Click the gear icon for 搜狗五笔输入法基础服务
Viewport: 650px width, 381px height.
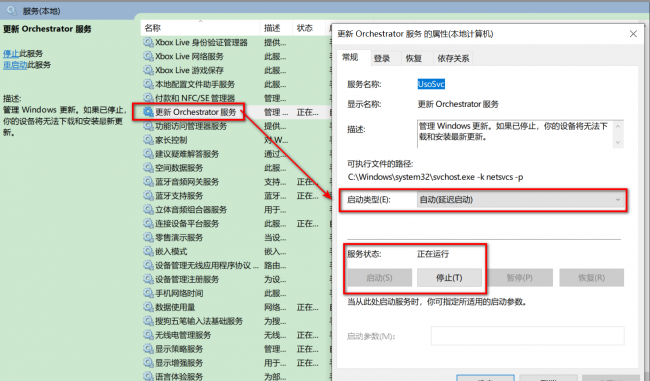point(148,321)
